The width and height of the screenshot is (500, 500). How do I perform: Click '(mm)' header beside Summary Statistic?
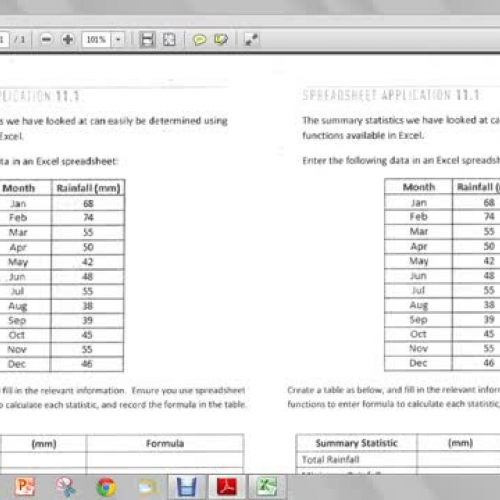[x=460, y=443]
